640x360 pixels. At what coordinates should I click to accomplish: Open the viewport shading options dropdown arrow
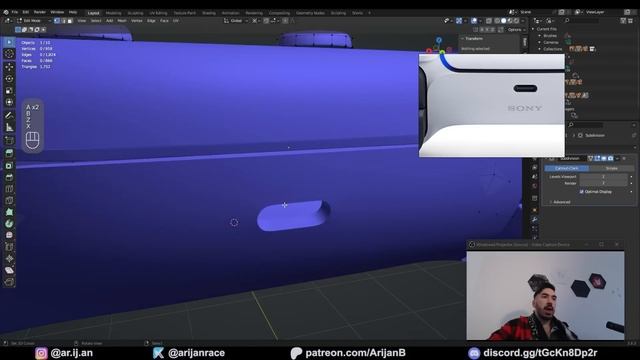(x=523, y=20)
